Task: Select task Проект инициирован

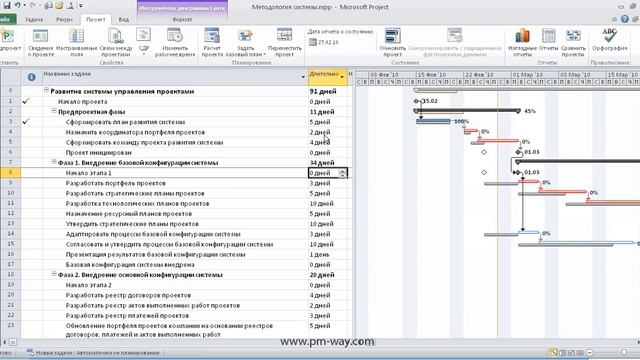Action: click(98, 153)
